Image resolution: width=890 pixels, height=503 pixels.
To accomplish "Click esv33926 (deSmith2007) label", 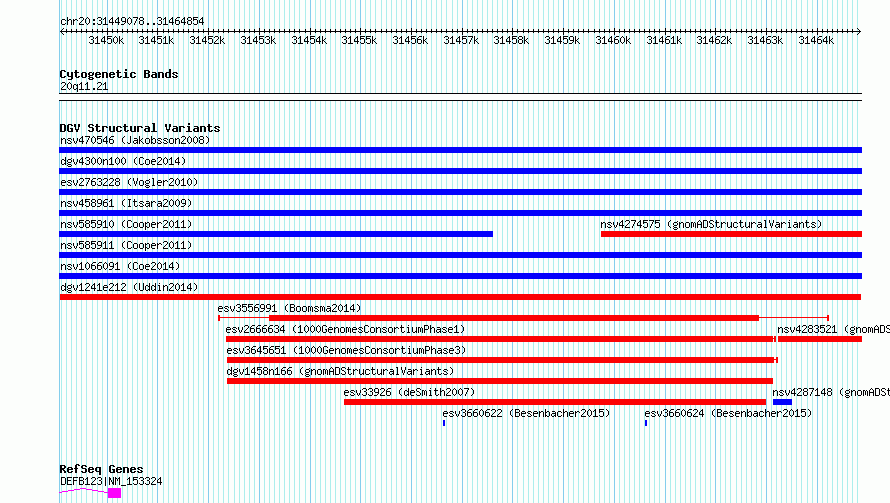I will (x=409, y=392).
